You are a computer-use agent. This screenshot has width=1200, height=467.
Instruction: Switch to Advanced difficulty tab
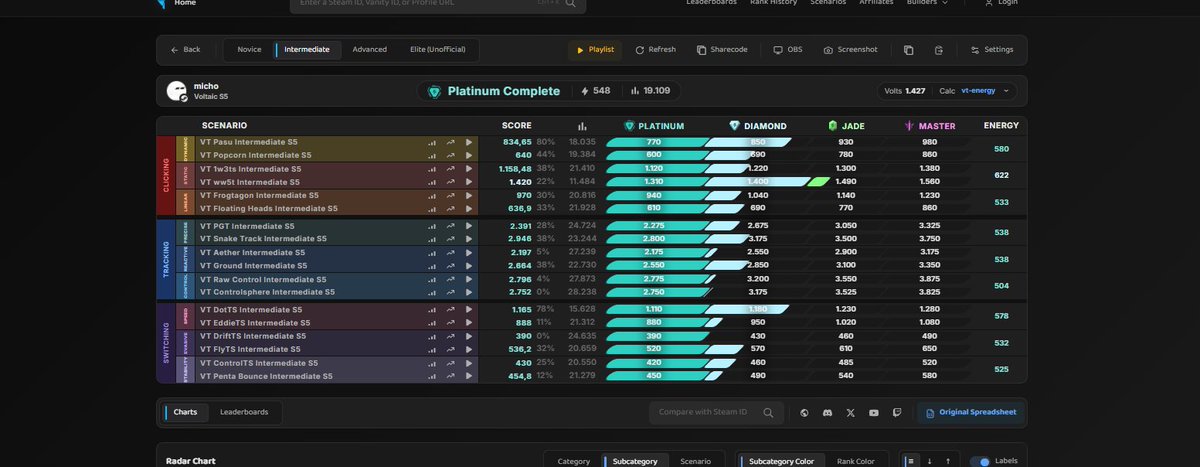pos(369,50)
